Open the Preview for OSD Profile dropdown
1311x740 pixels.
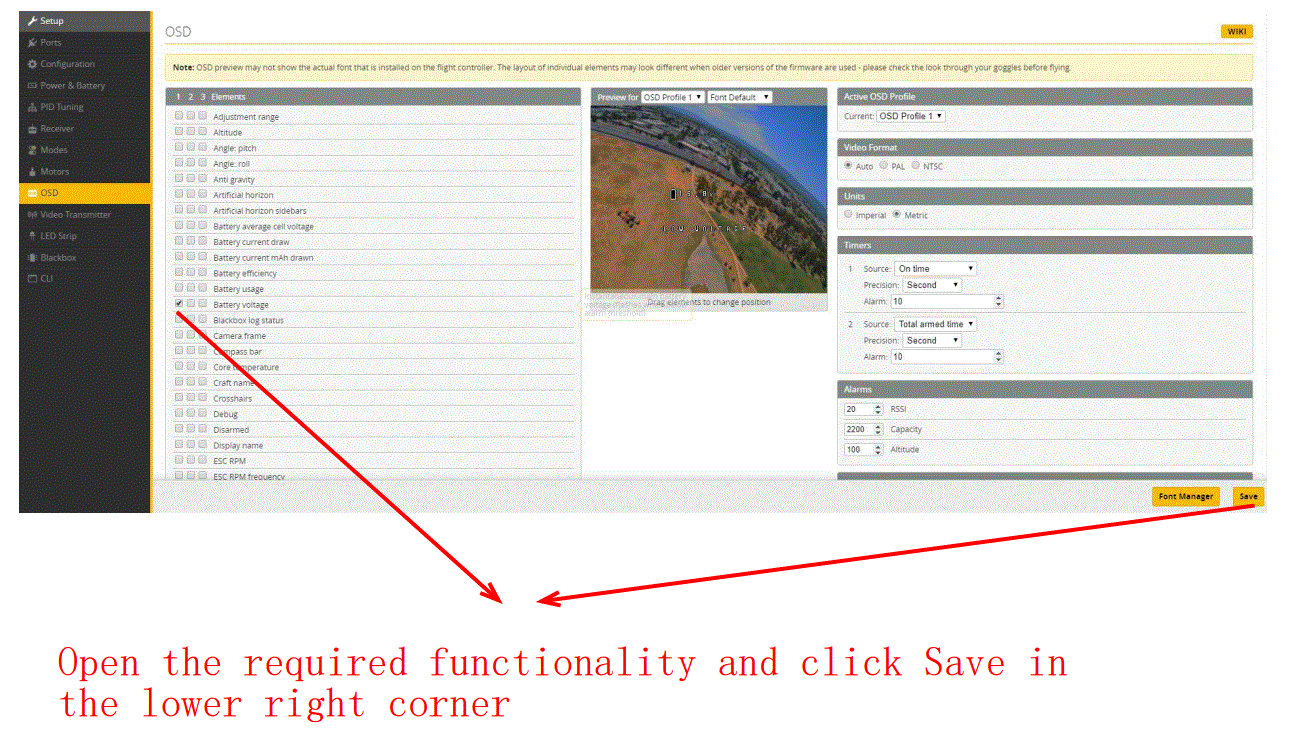tap(673, 97)
